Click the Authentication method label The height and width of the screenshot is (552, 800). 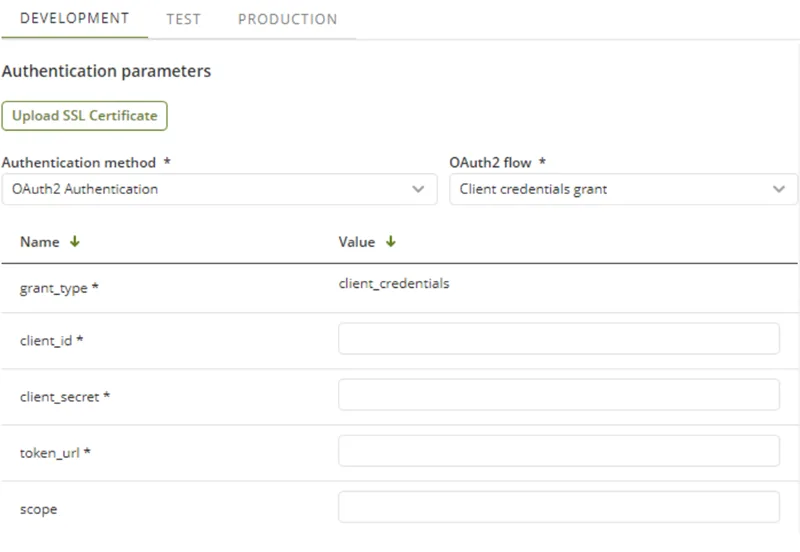tap(79, 163)
